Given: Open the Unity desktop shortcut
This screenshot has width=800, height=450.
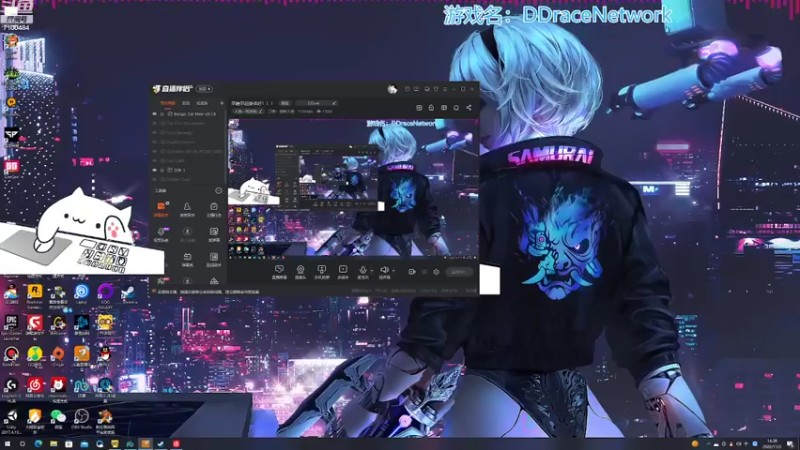Looking at the screenshot, I should [11, 421].
